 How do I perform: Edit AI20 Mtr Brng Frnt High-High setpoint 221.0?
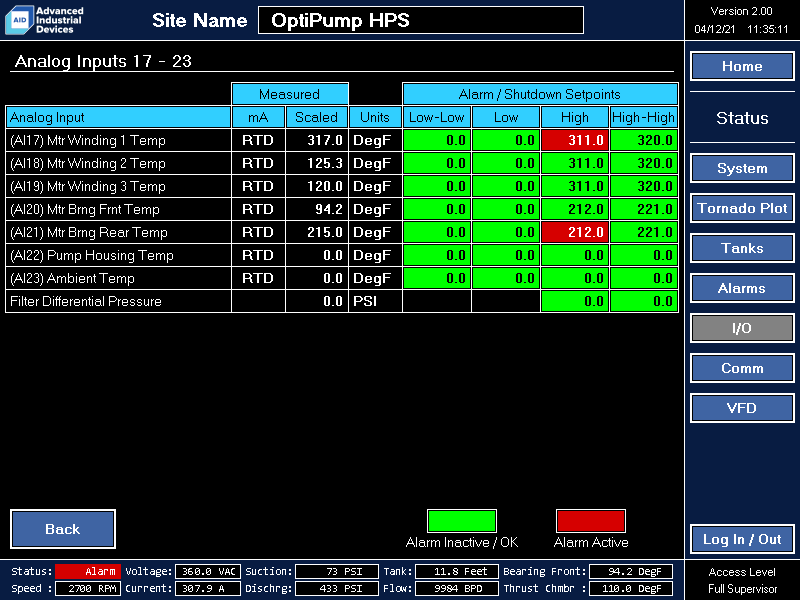coord(644,209)
